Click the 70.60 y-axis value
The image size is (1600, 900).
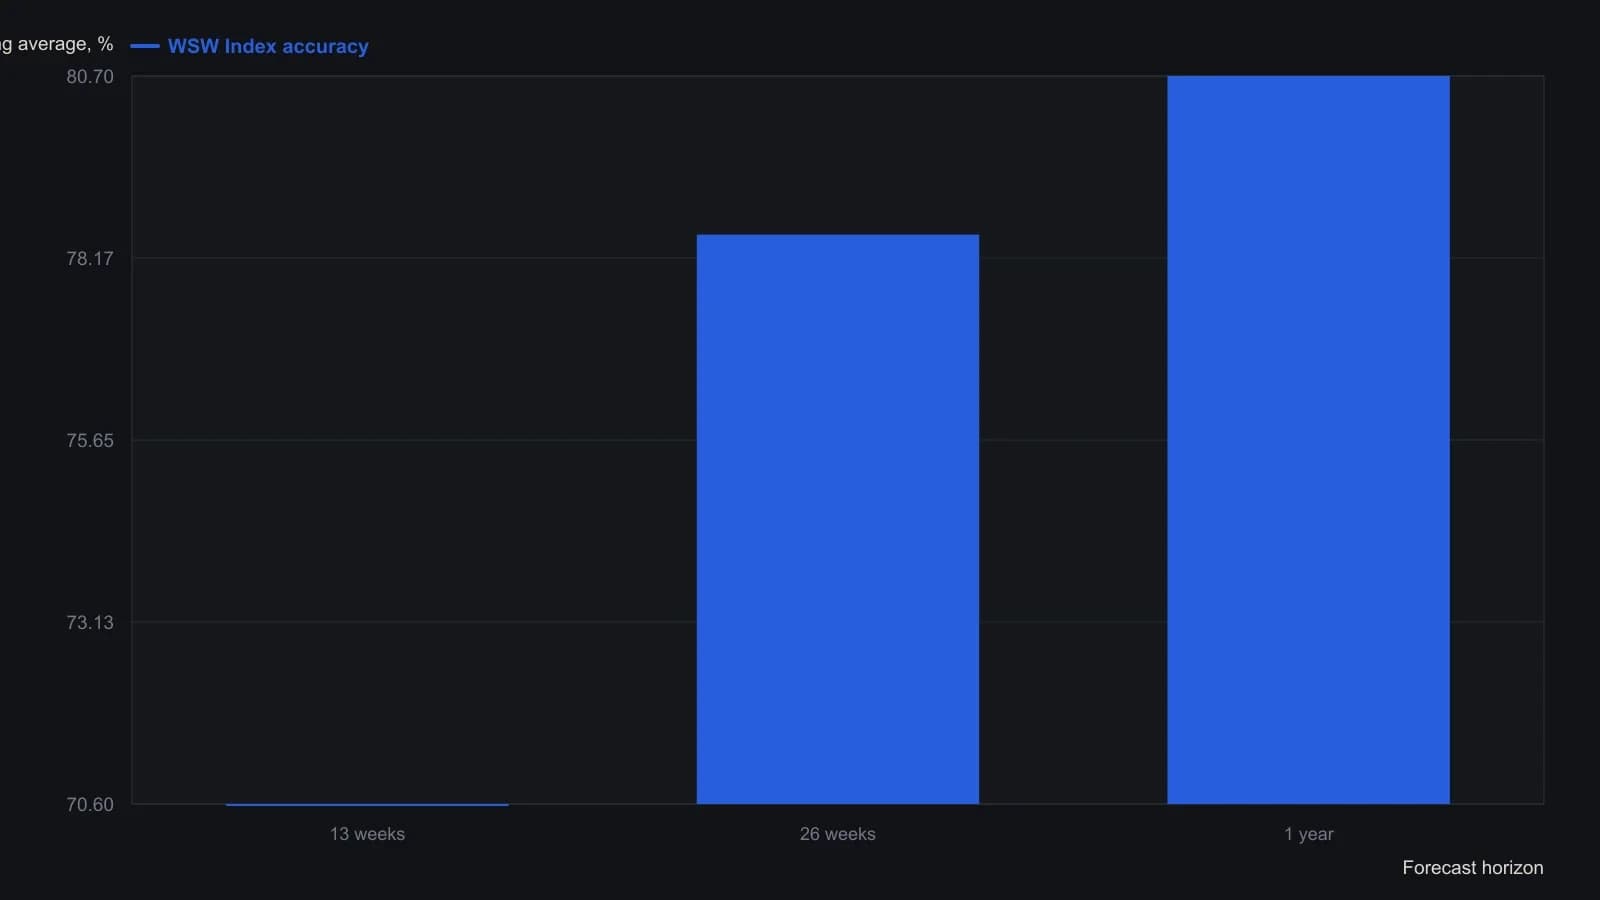[90, 805]
